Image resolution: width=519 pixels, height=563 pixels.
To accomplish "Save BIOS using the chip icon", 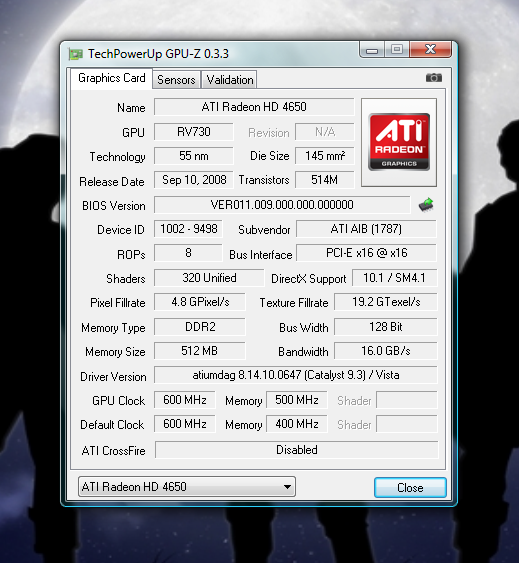I will coord(426,205).
